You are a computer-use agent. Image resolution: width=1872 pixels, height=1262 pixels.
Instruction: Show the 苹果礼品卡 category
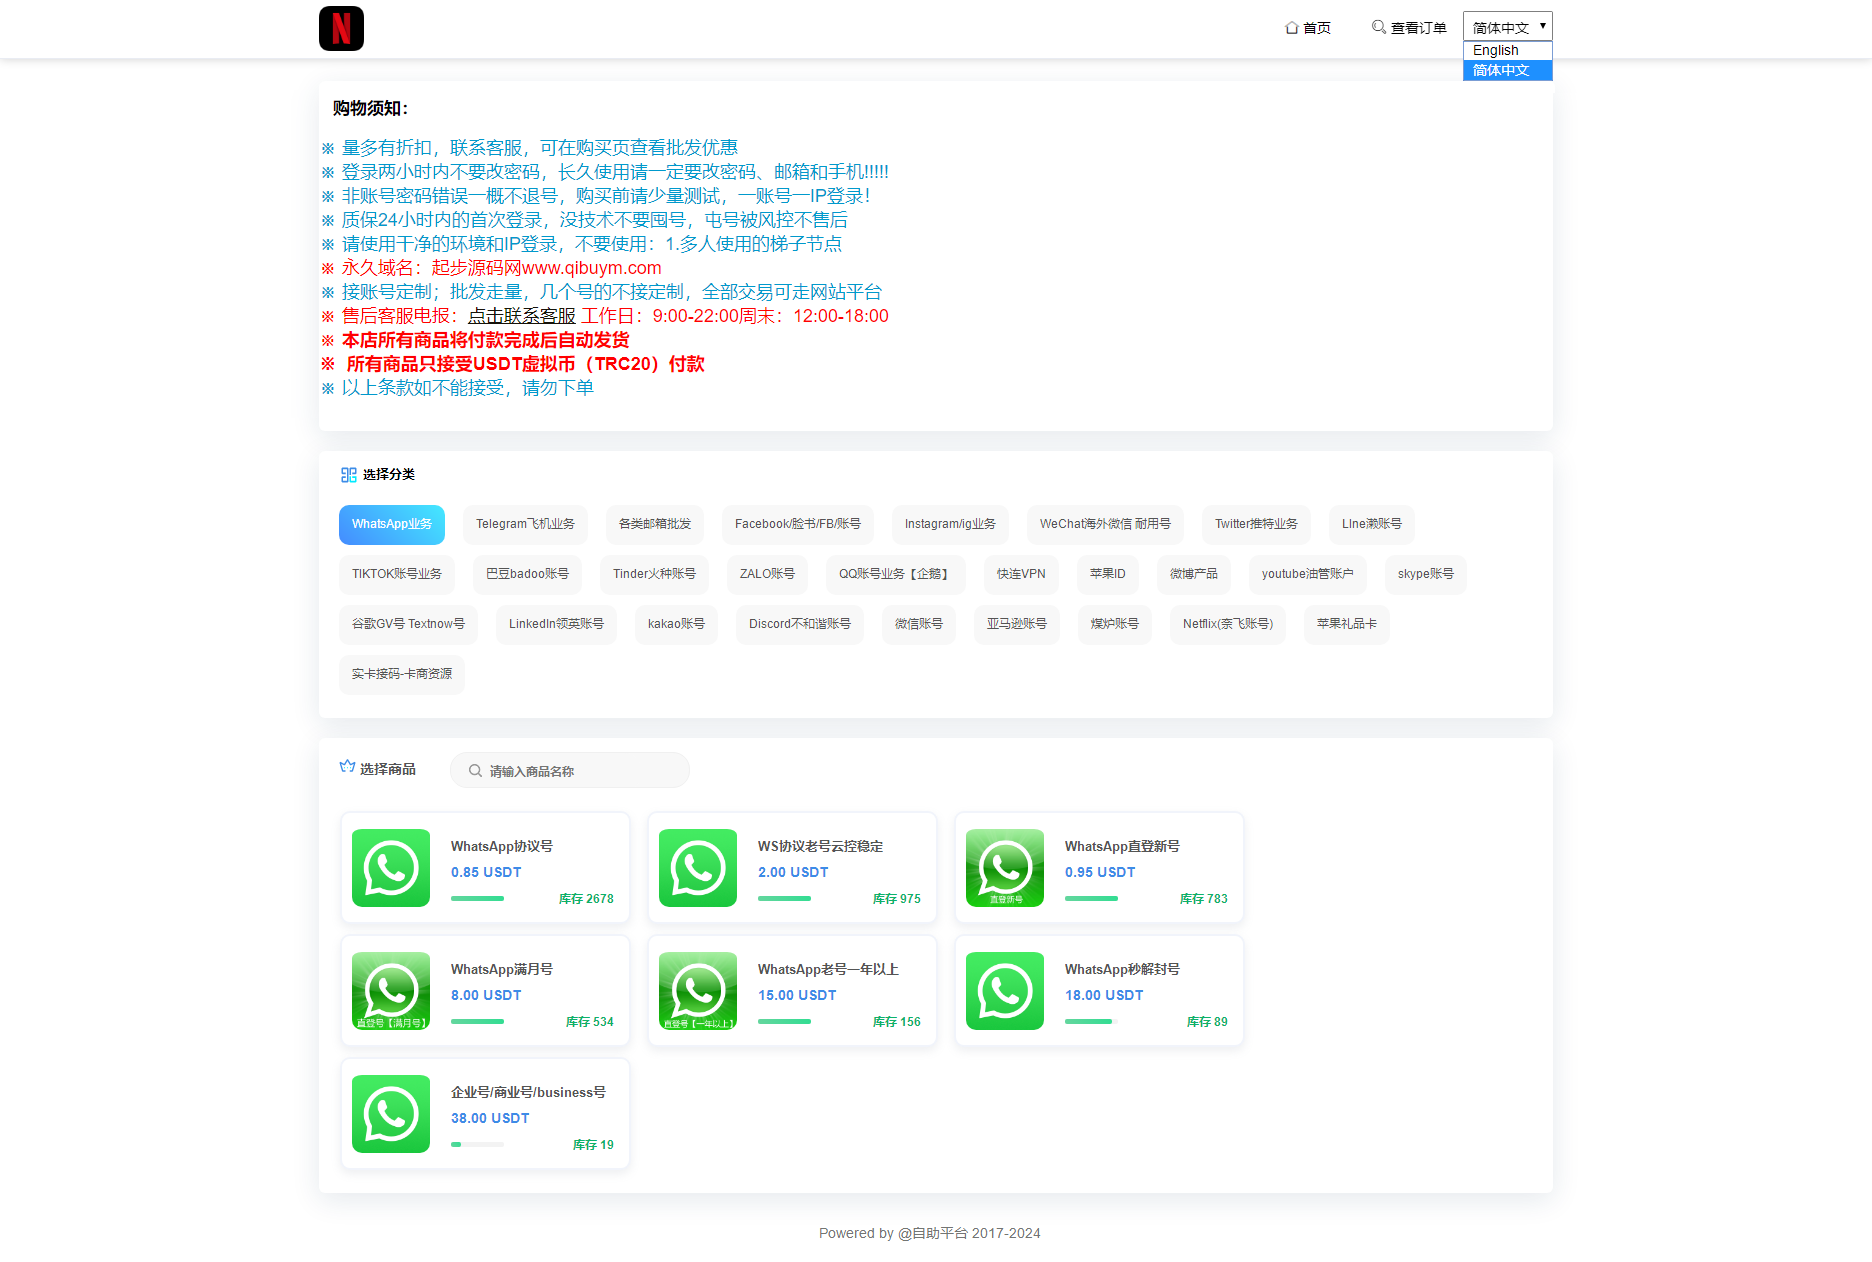coord(1347,625)
